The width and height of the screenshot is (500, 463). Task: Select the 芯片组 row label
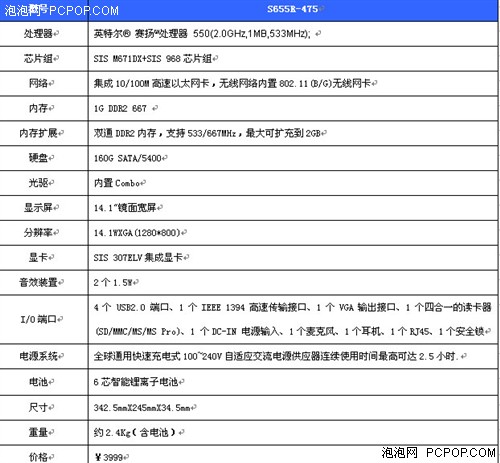38,59
